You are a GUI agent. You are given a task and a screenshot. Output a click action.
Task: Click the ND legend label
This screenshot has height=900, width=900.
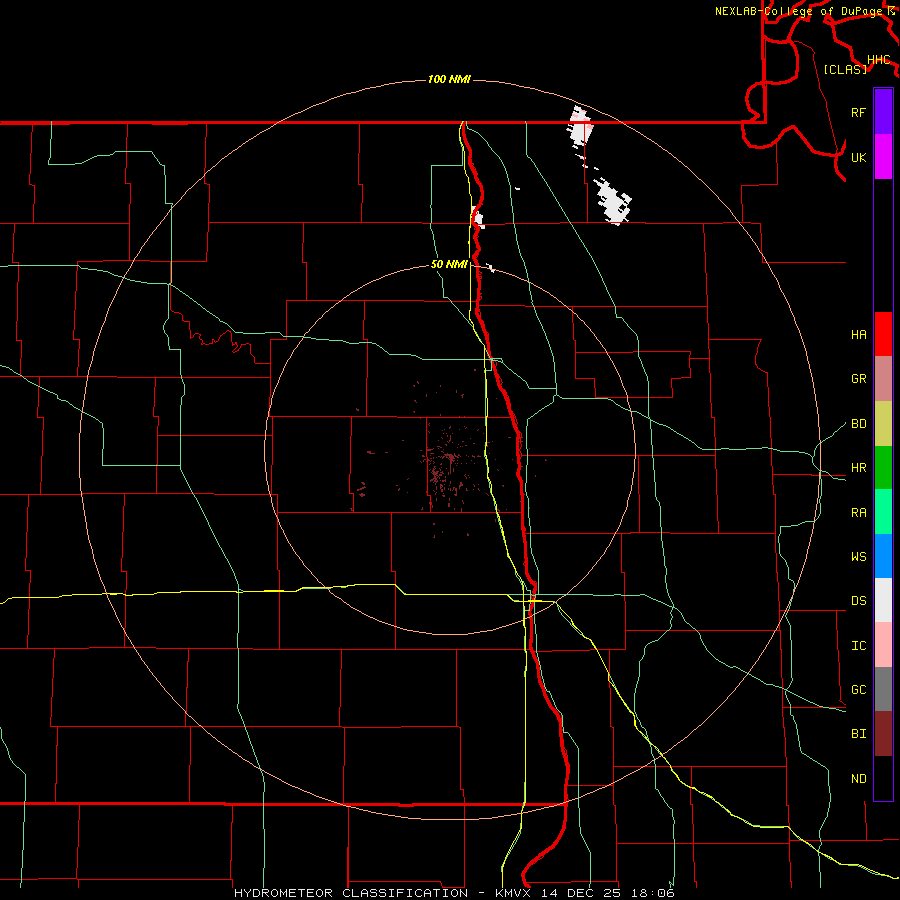pos(858,778)
